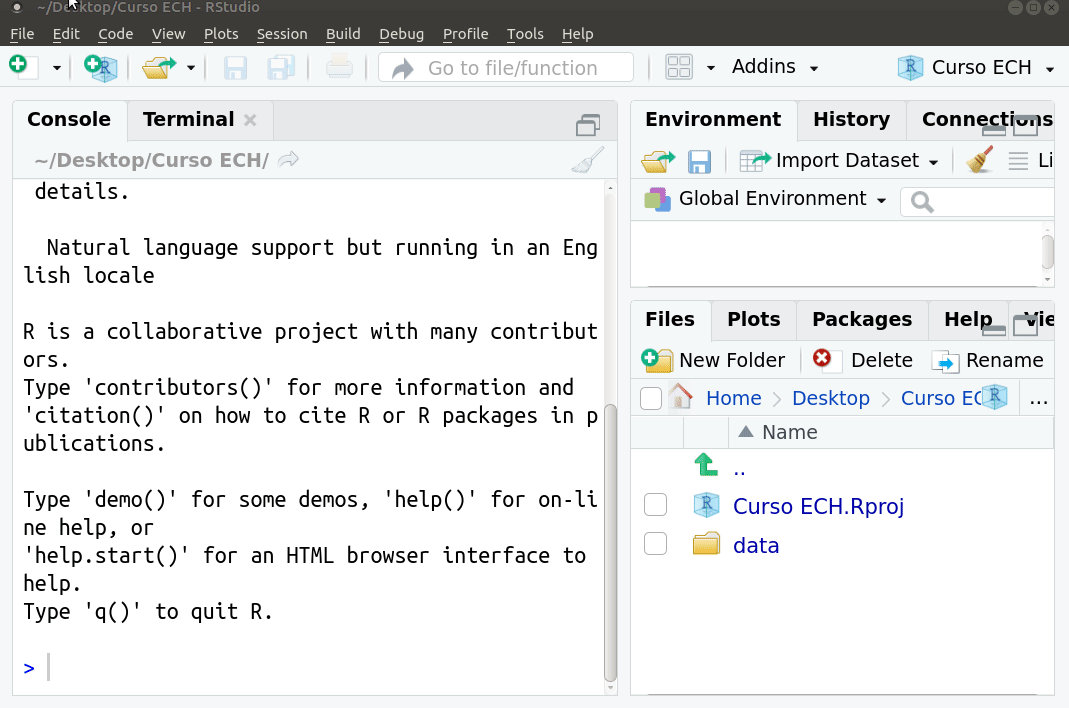Screen dimensions: 1069x708
Task: Click the New Folder button
Action: pyautogui.click(x=713, y=359)
